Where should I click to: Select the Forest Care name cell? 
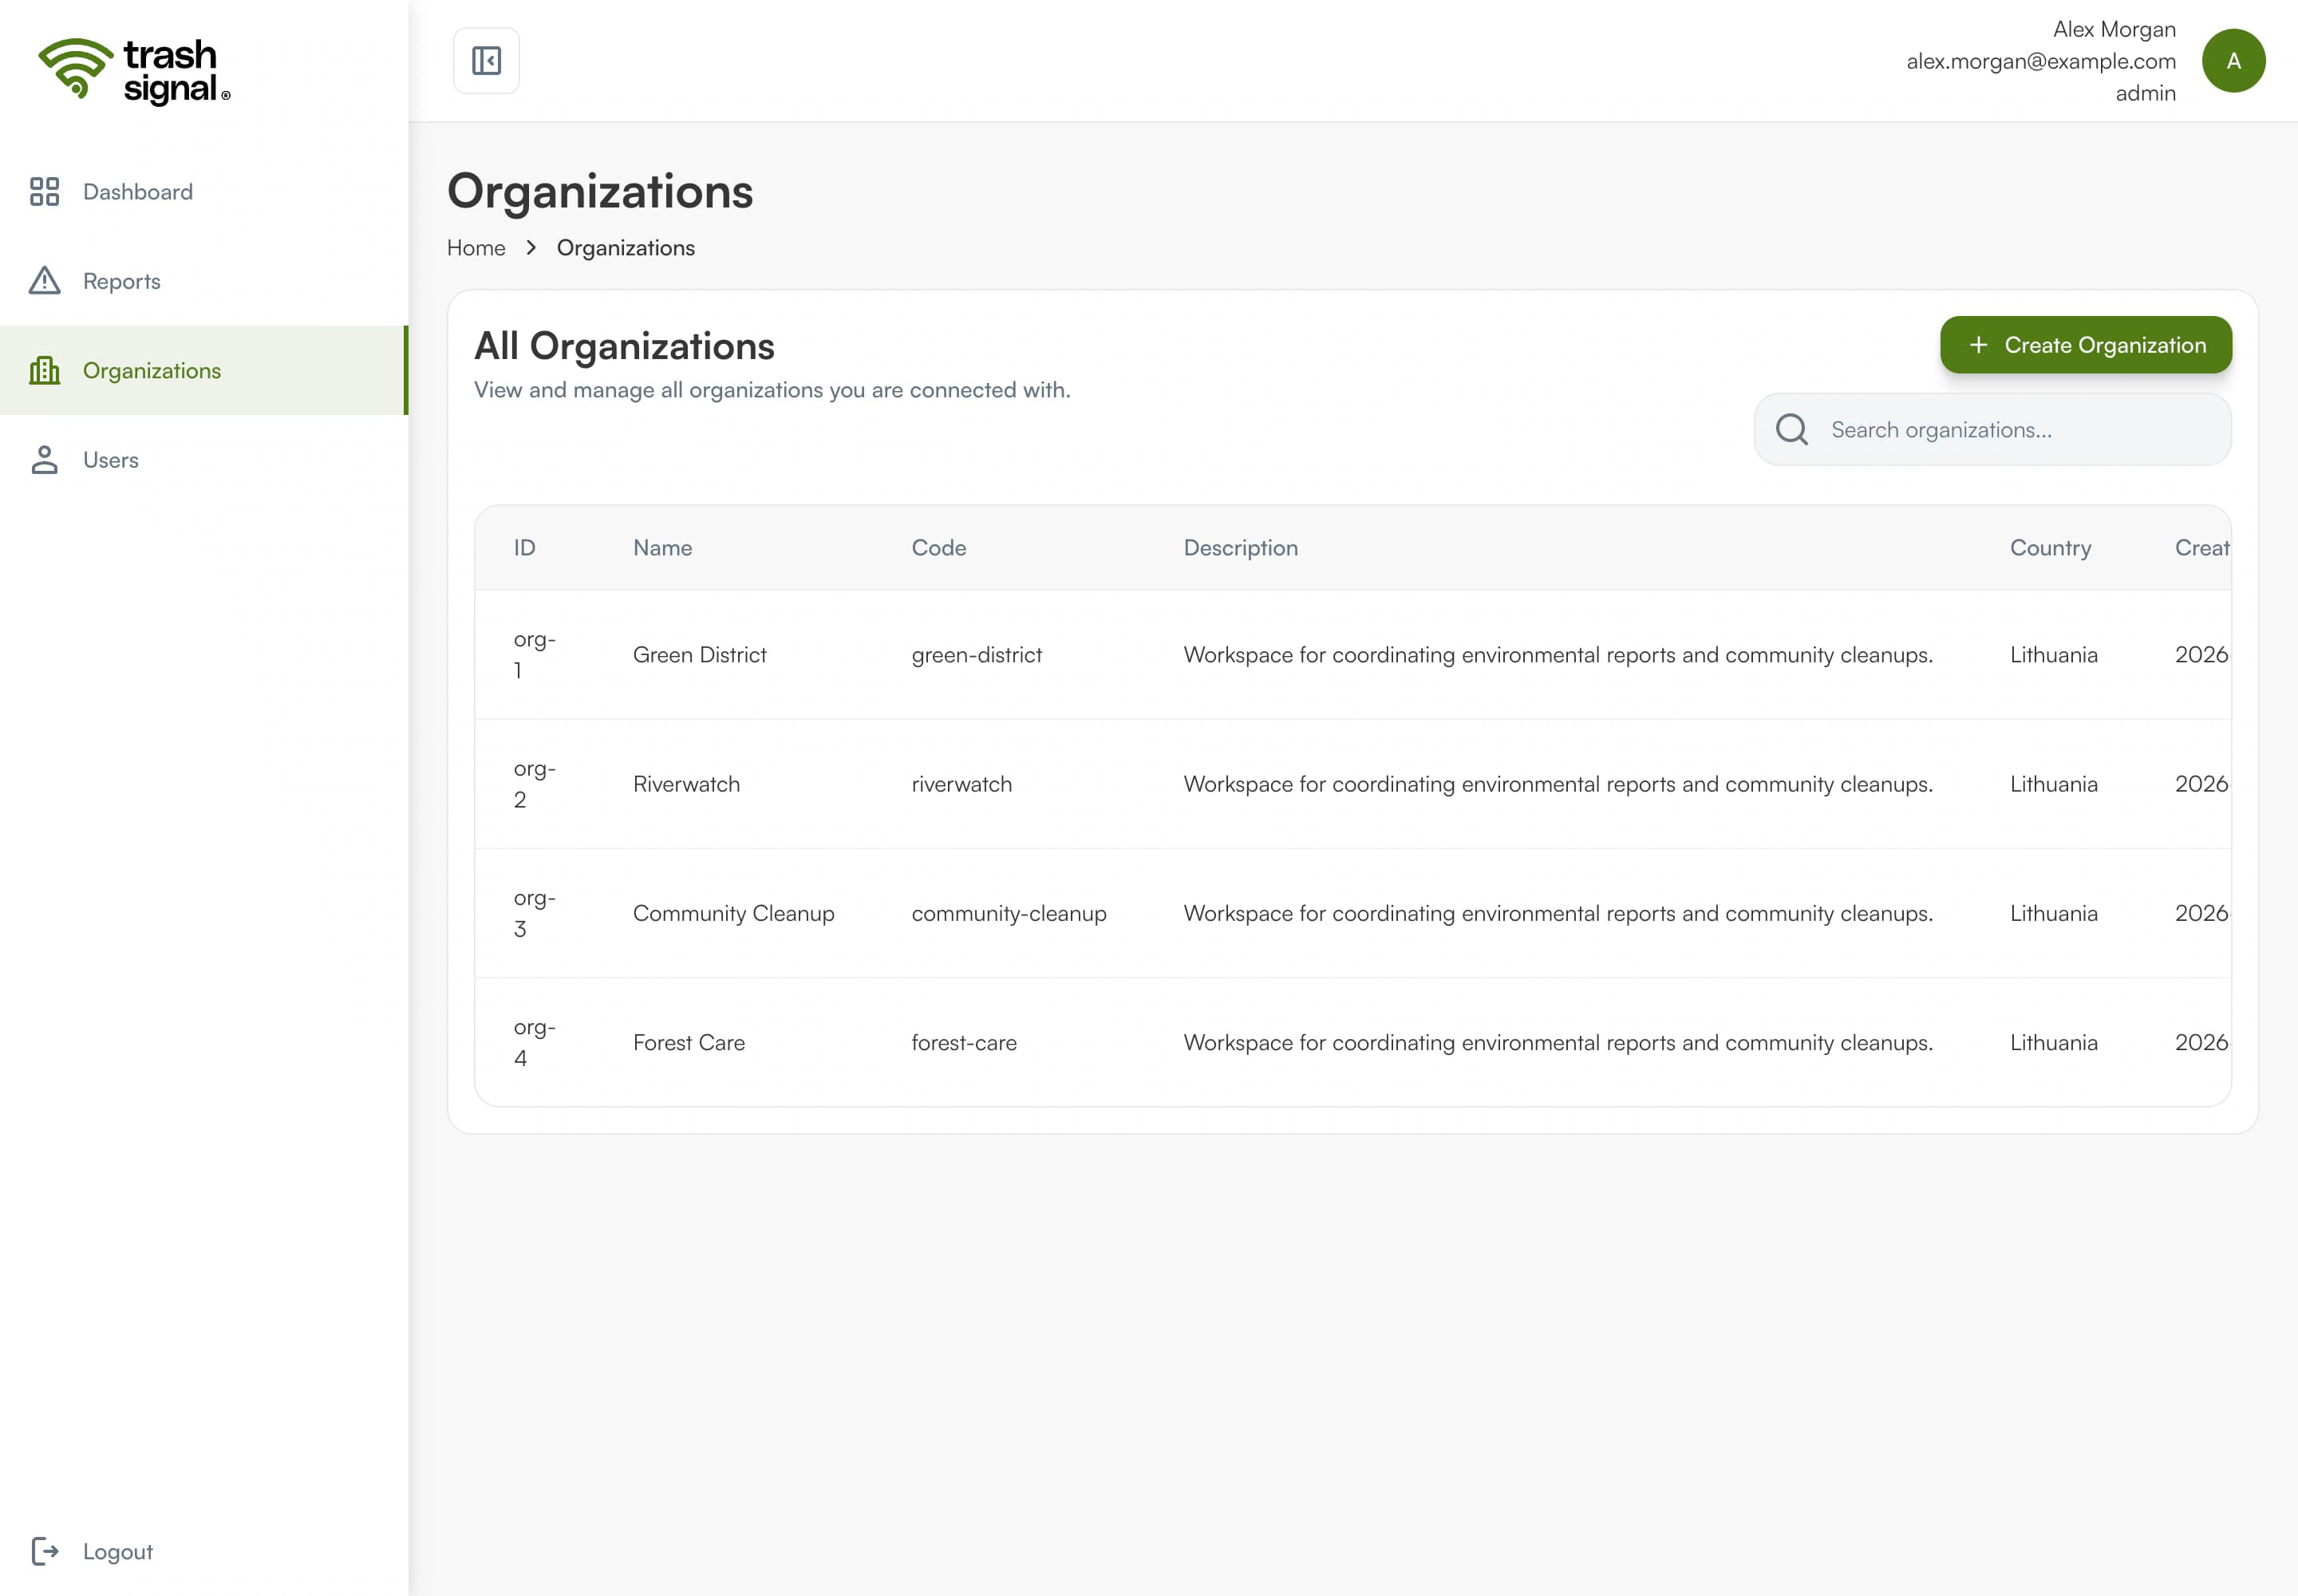pos(689,1042)
